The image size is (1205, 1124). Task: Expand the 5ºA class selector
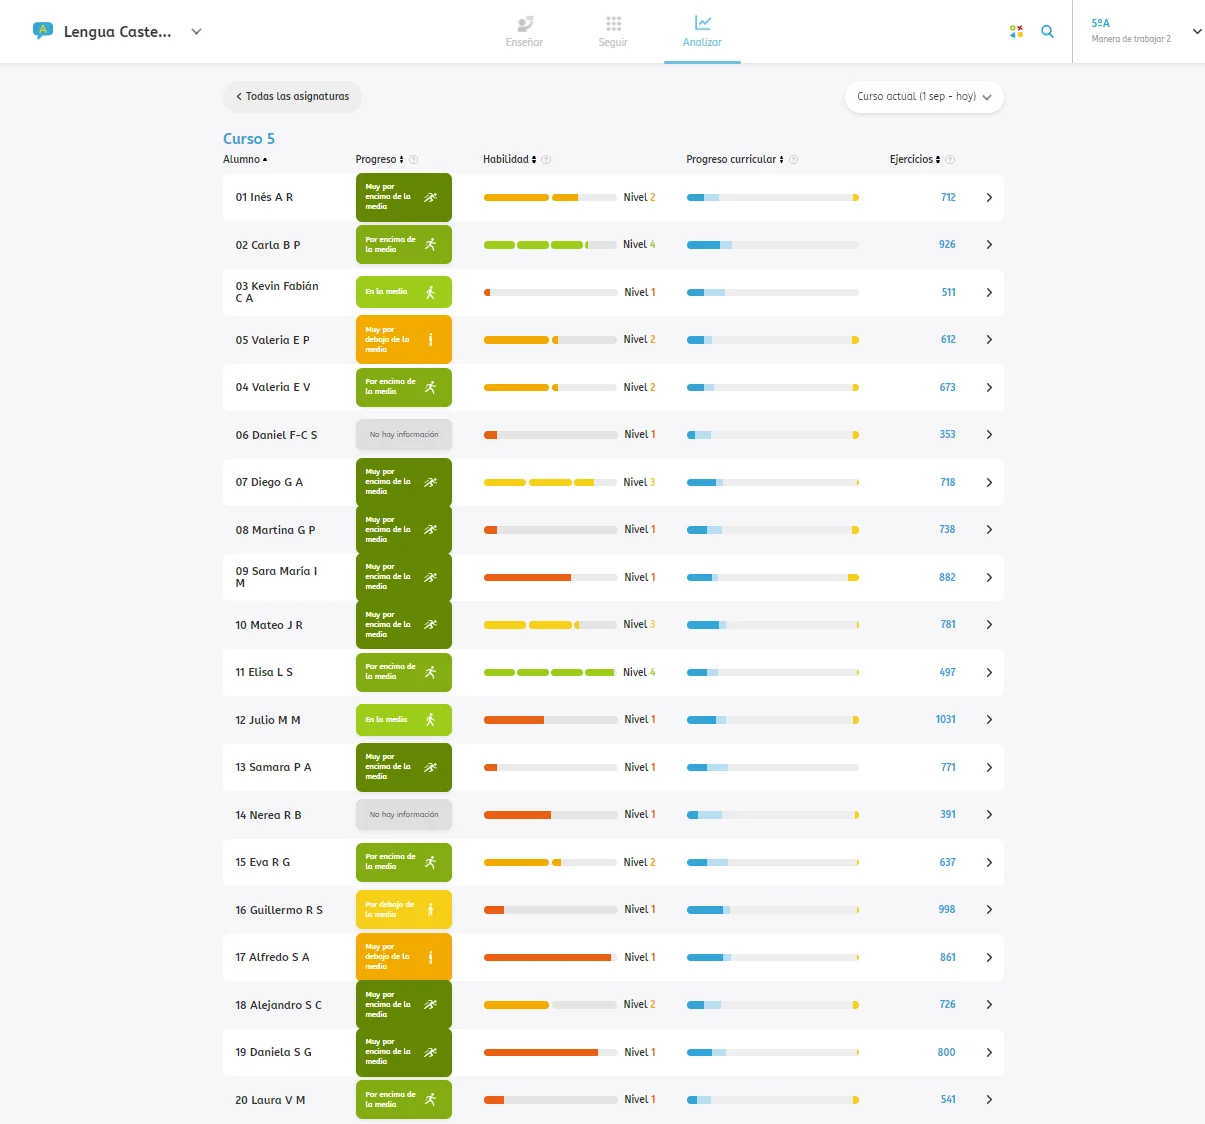[1196, 31]
